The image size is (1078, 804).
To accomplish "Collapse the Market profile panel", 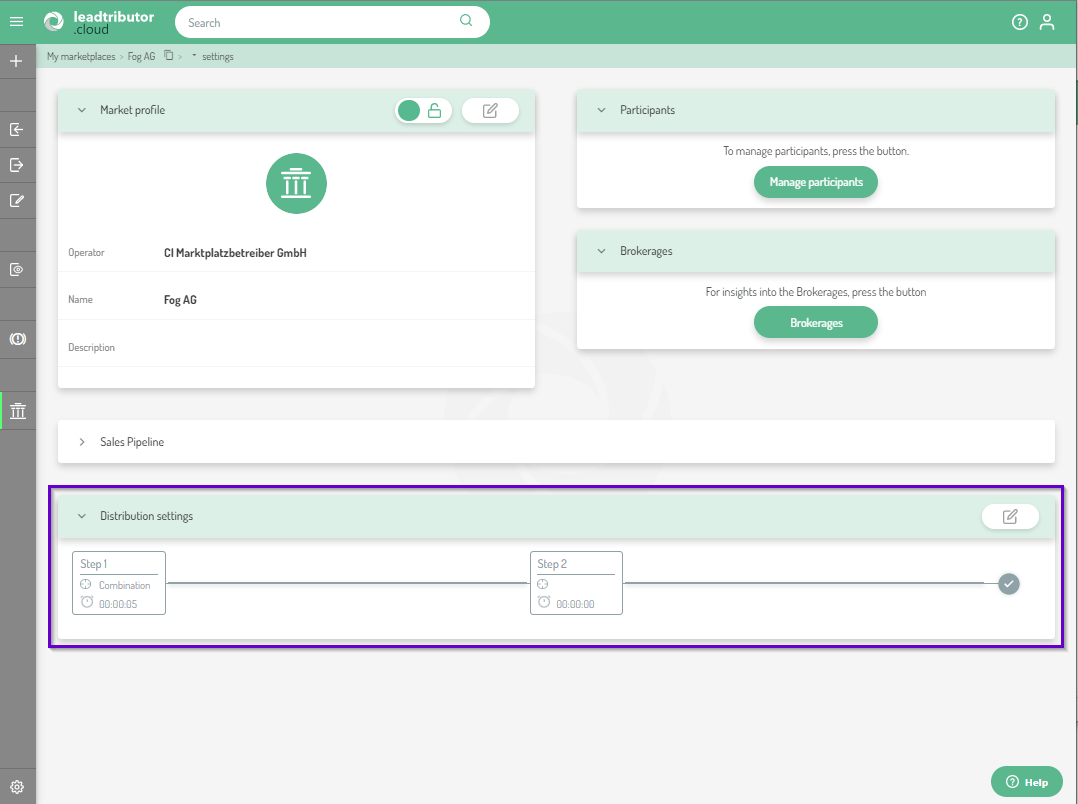I will click(82, 110).
